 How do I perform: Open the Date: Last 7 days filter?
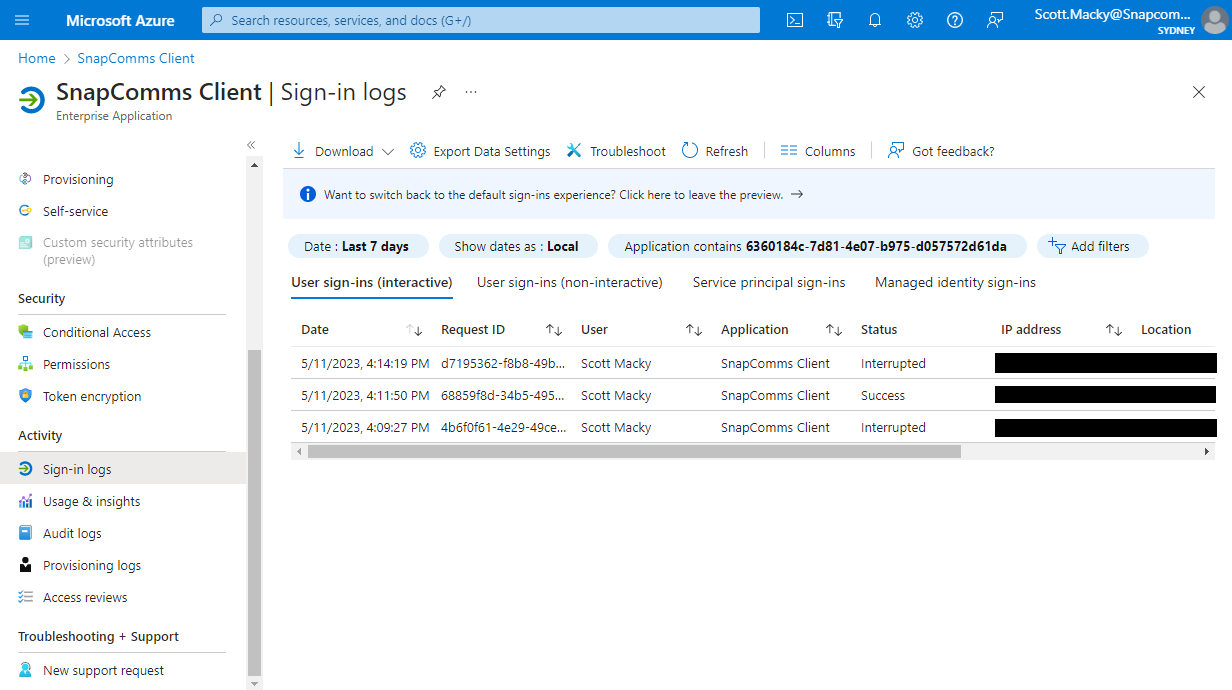coord(358,245)
